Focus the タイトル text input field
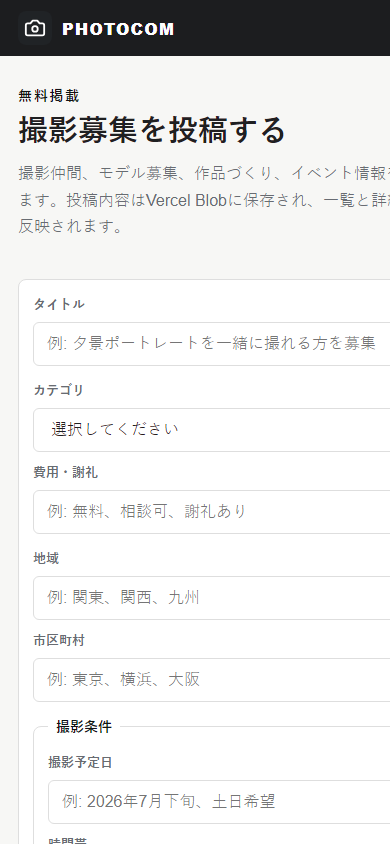The height and width of the screenshot is (844, 390). click(x=211, y=343)
